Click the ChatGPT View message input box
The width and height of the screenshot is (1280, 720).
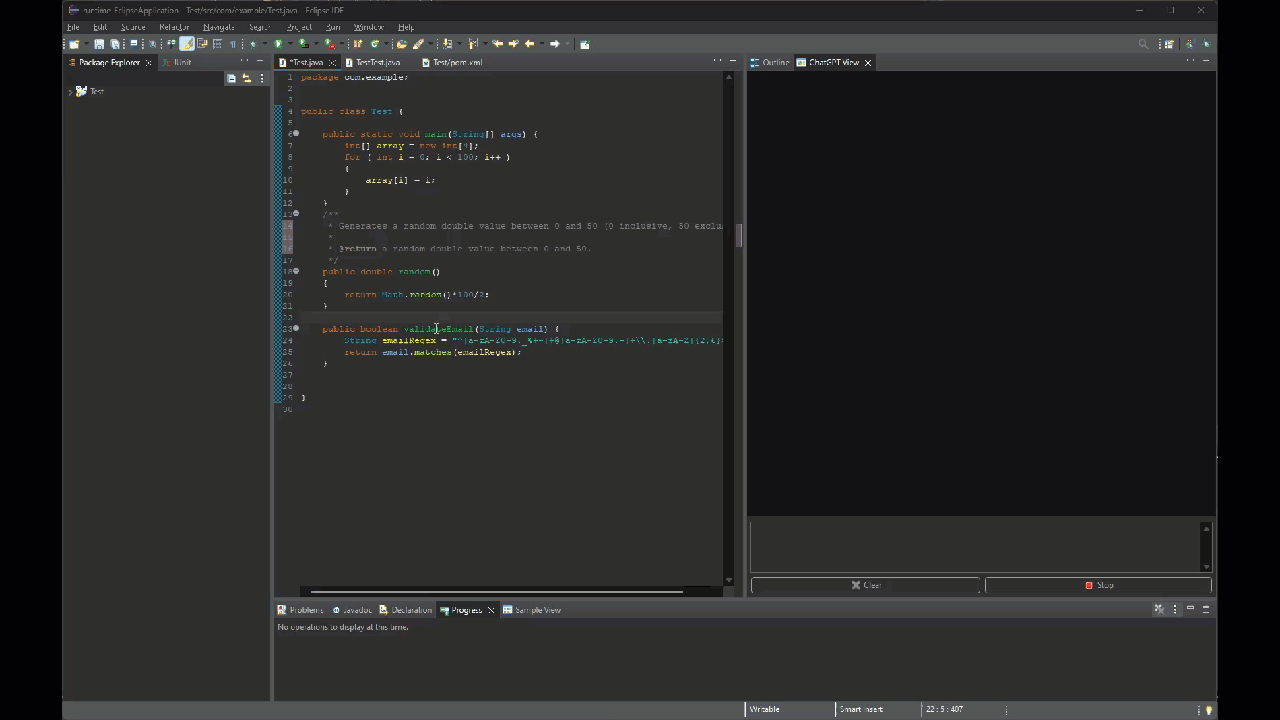click(x=974, y=545)
